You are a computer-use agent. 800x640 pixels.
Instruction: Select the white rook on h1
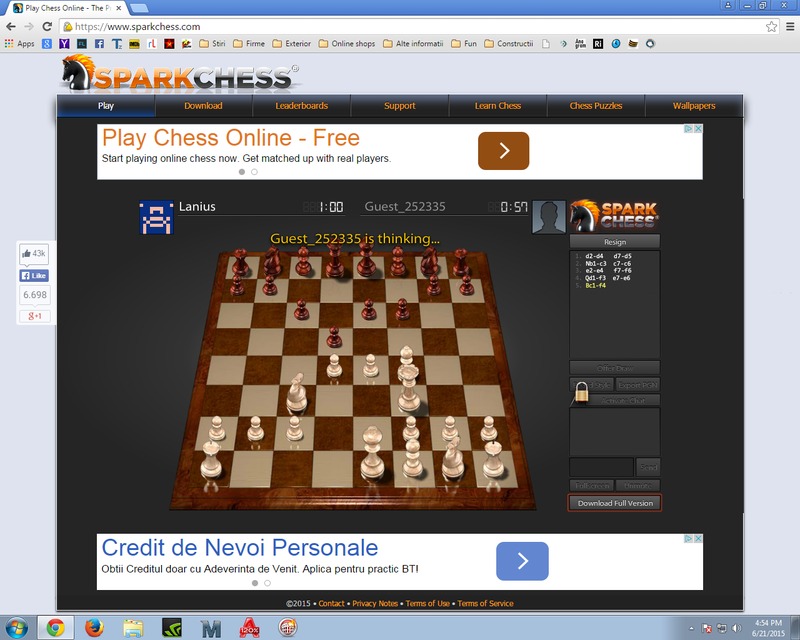(493, 459)
